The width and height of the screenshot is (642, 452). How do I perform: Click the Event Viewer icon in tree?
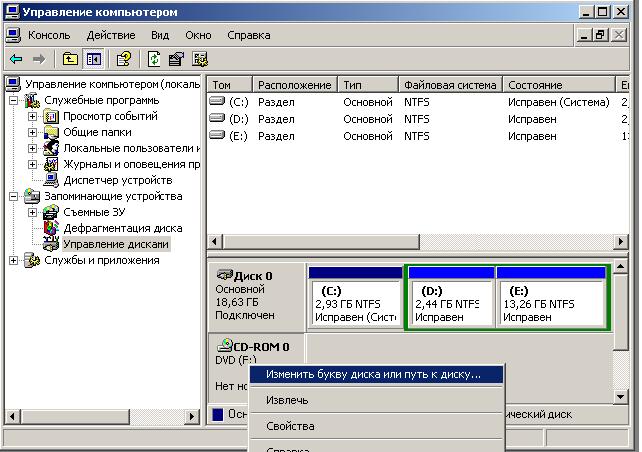[51, 117]
